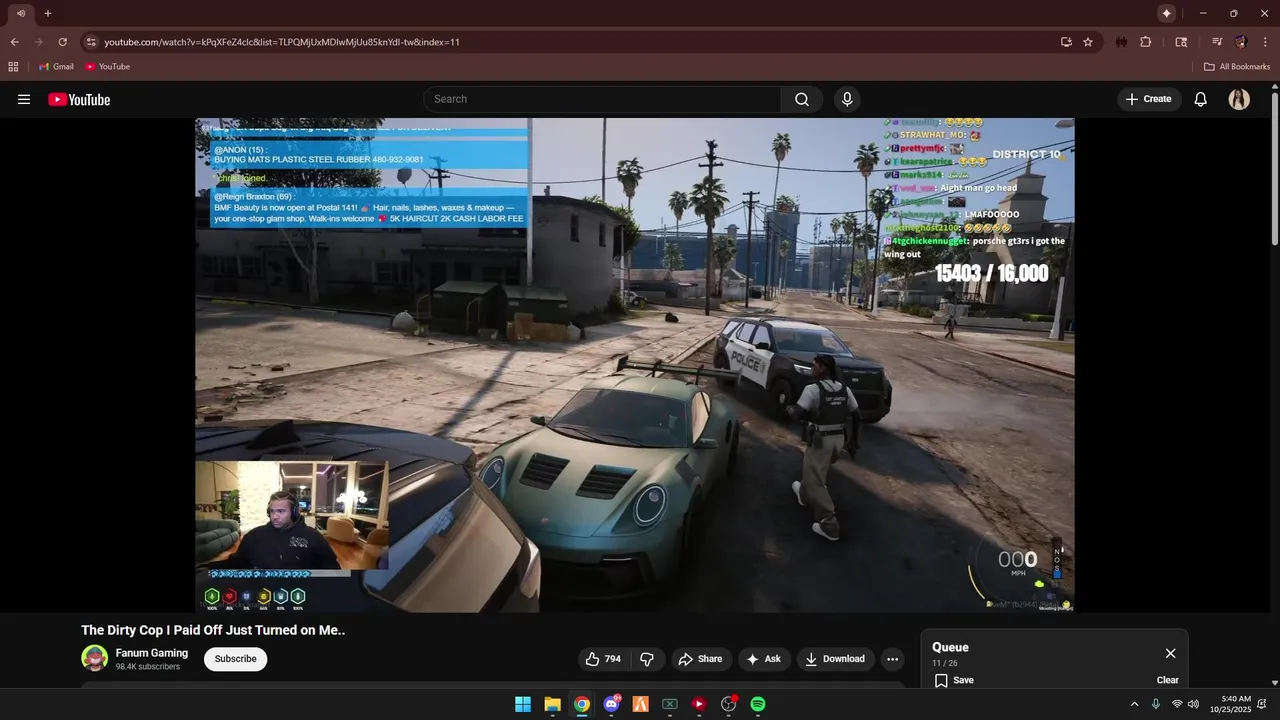Open more actions three-dot menu
This screenshot has width=1280, height=720.
[x=892, y=659]
